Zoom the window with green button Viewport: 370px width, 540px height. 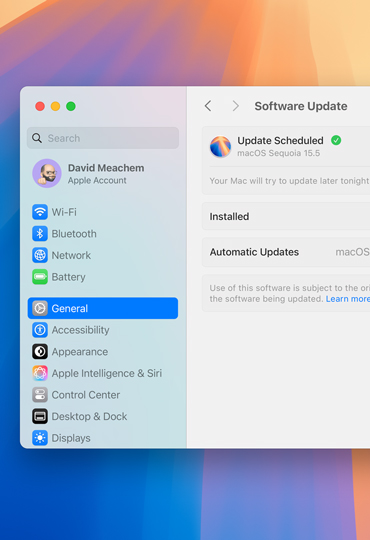tap(71, 106)
